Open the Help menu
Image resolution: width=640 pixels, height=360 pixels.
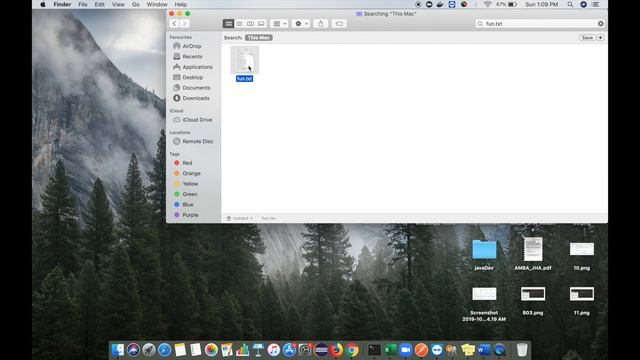180,4
